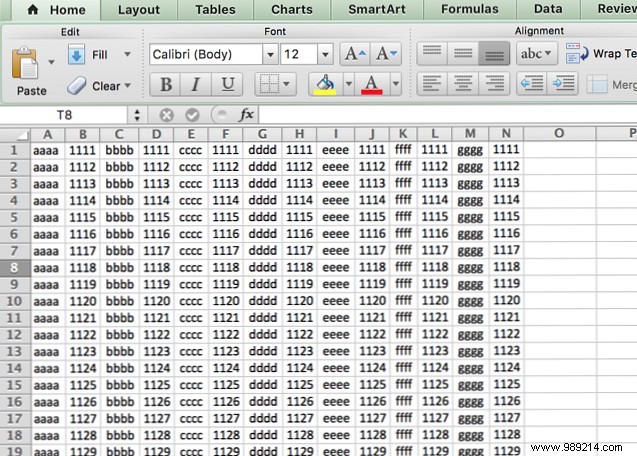637x456 pixels.
Task: Select cell B18 containing 1128
Action: pos(82,435)
